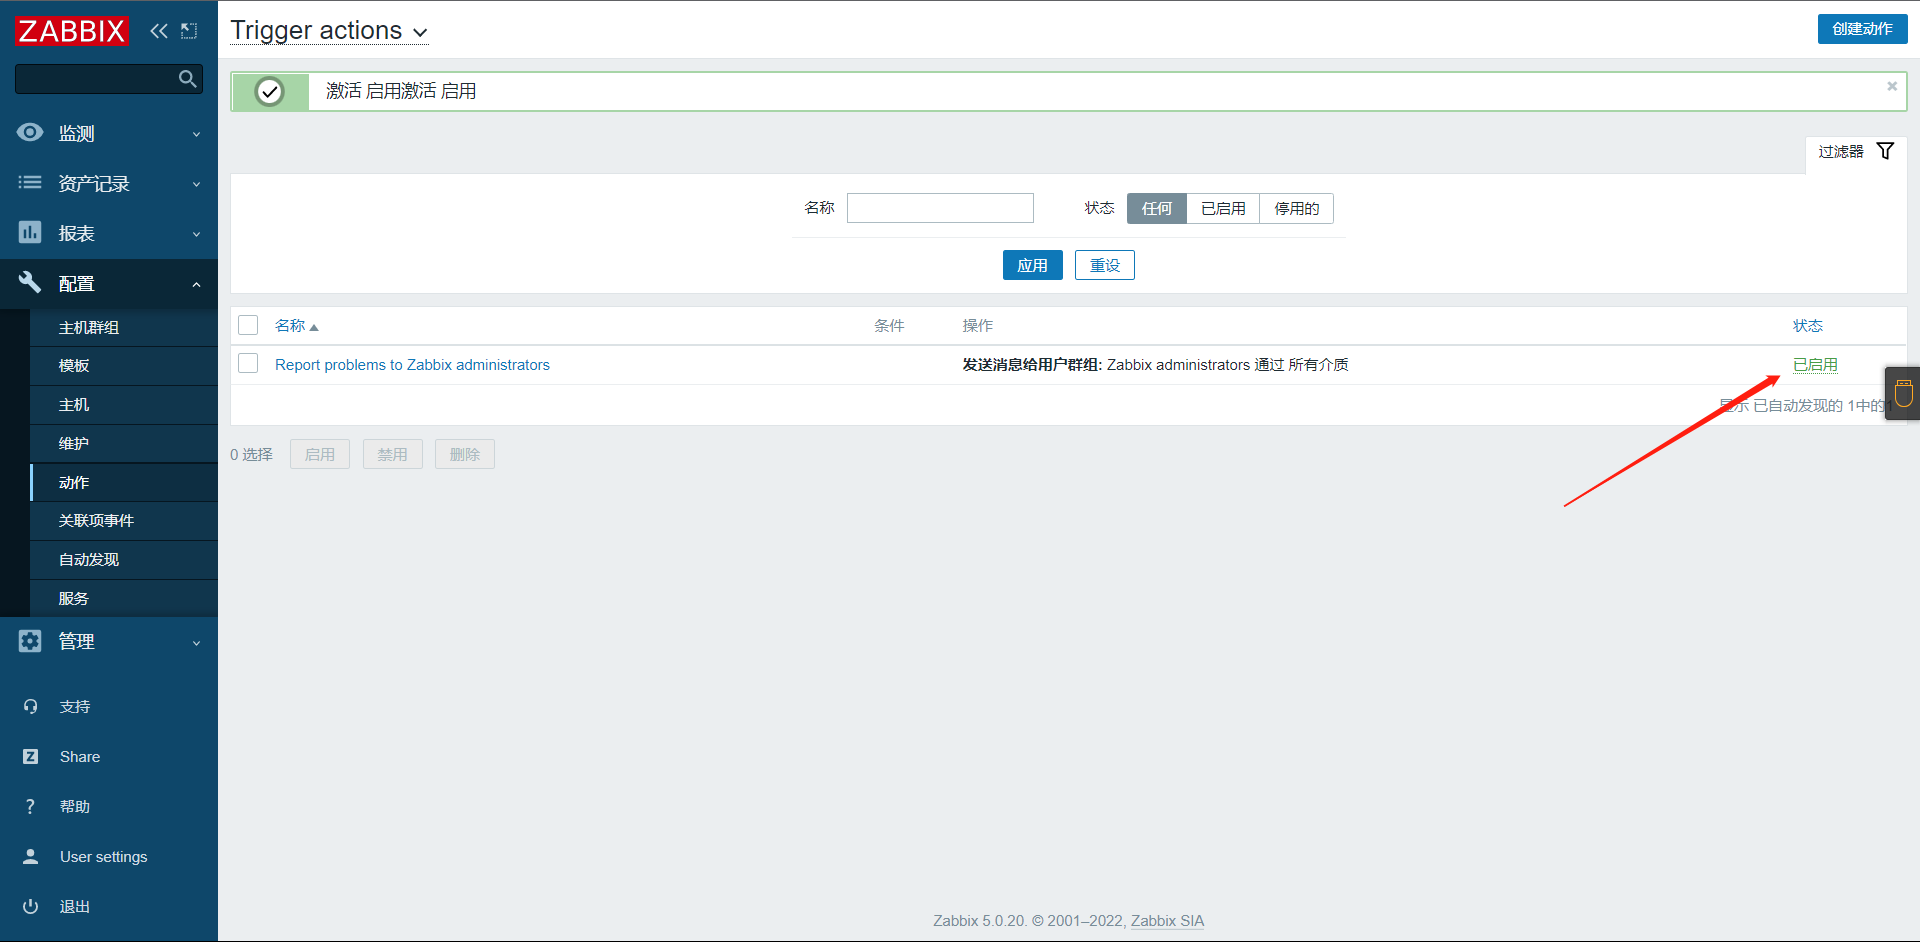Image resolution: width=1920 pixels, height=942 pixels.
Task: Sort by 状态 column header
Action: tap(1808, 326)
